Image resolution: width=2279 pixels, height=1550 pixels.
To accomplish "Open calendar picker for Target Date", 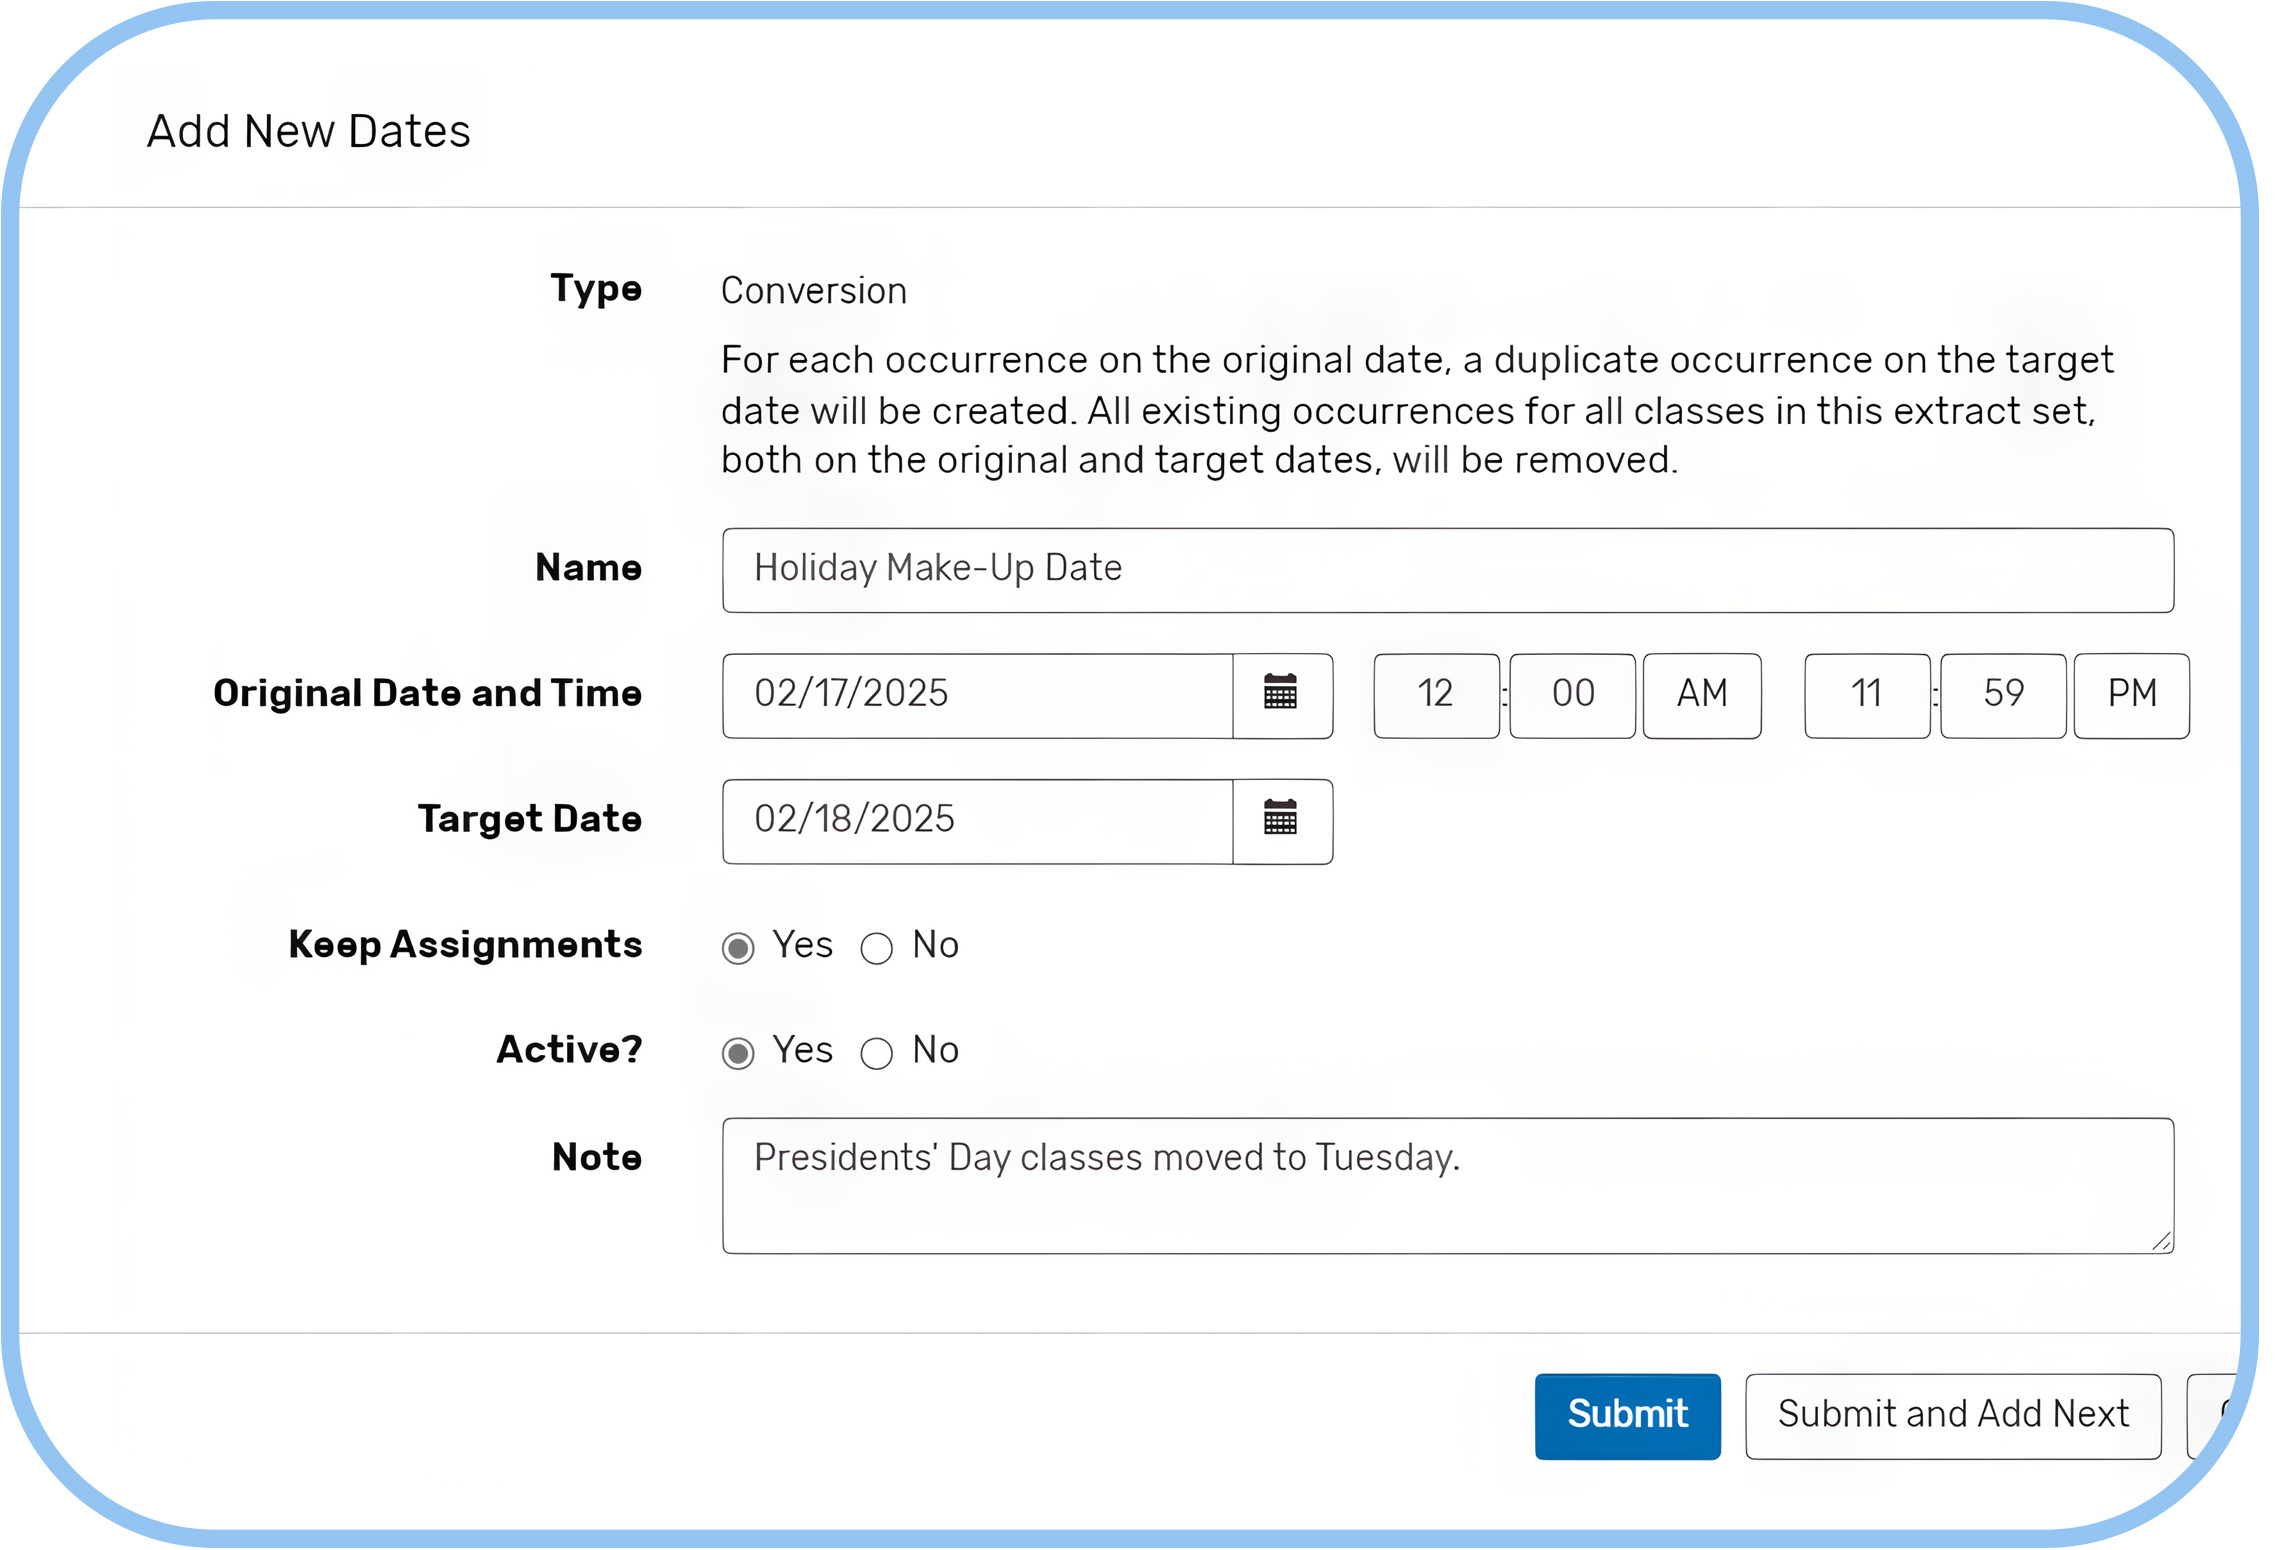I will coord(1281,821).
